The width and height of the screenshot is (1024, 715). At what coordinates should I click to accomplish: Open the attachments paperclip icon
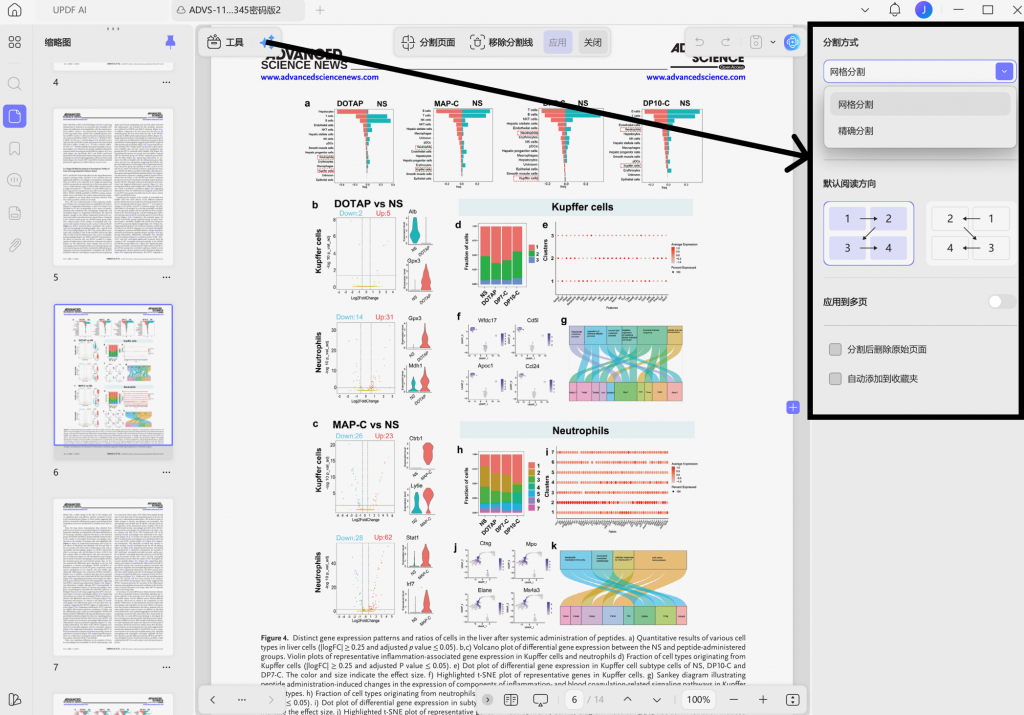pos(14,245)
